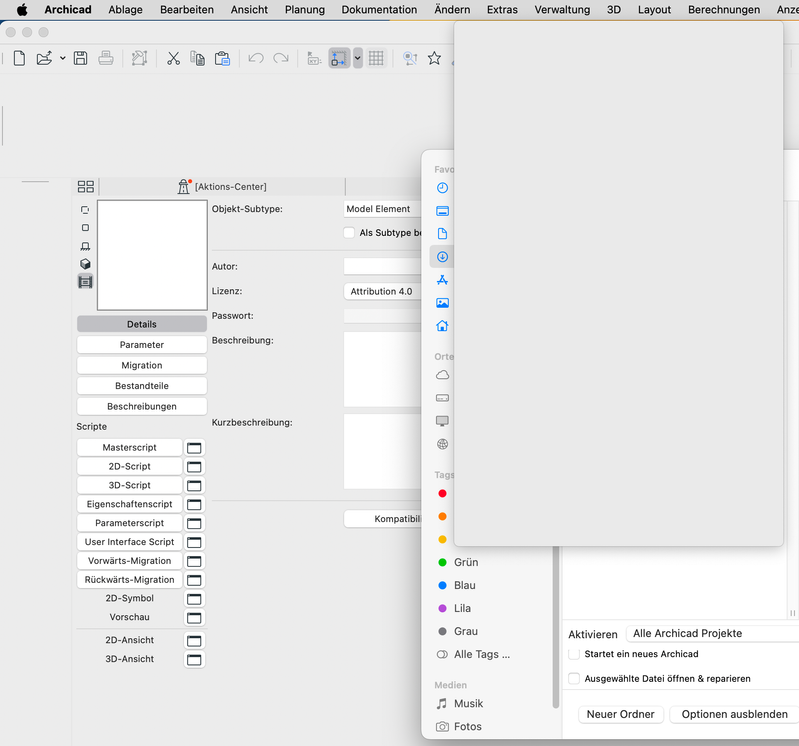Select the Blau tag in sidebar
The width and height of the screenshot is (799, 746).
465,585
